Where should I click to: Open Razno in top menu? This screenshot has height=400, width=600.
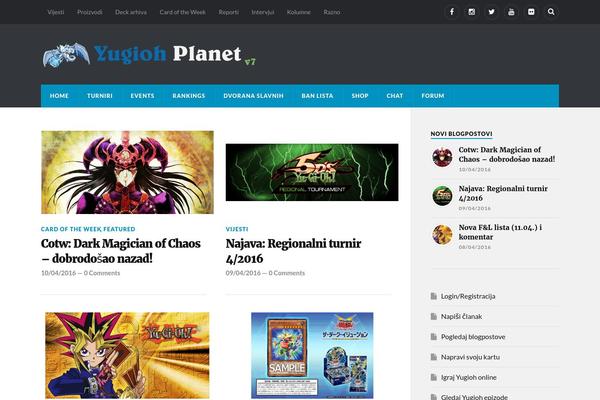tap(332, 12)
